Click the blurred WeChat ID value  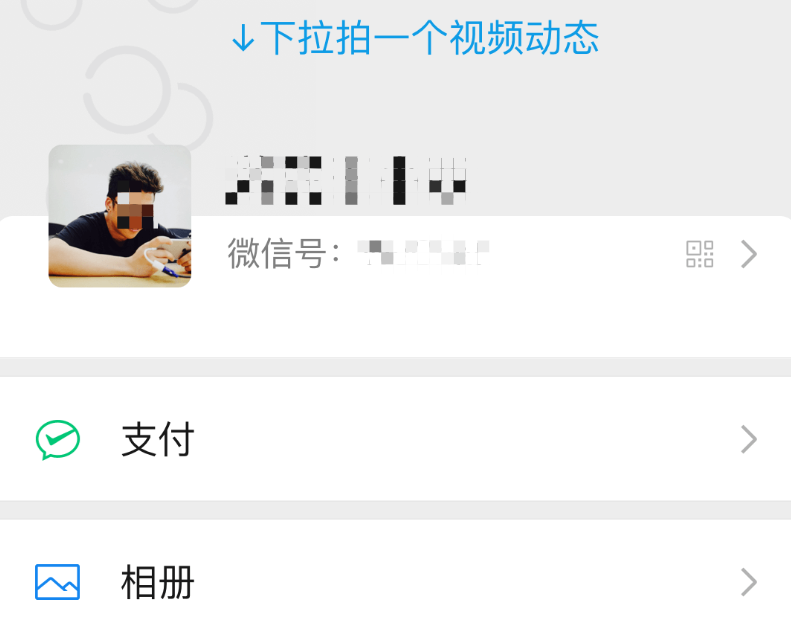(x=423, y=253)
